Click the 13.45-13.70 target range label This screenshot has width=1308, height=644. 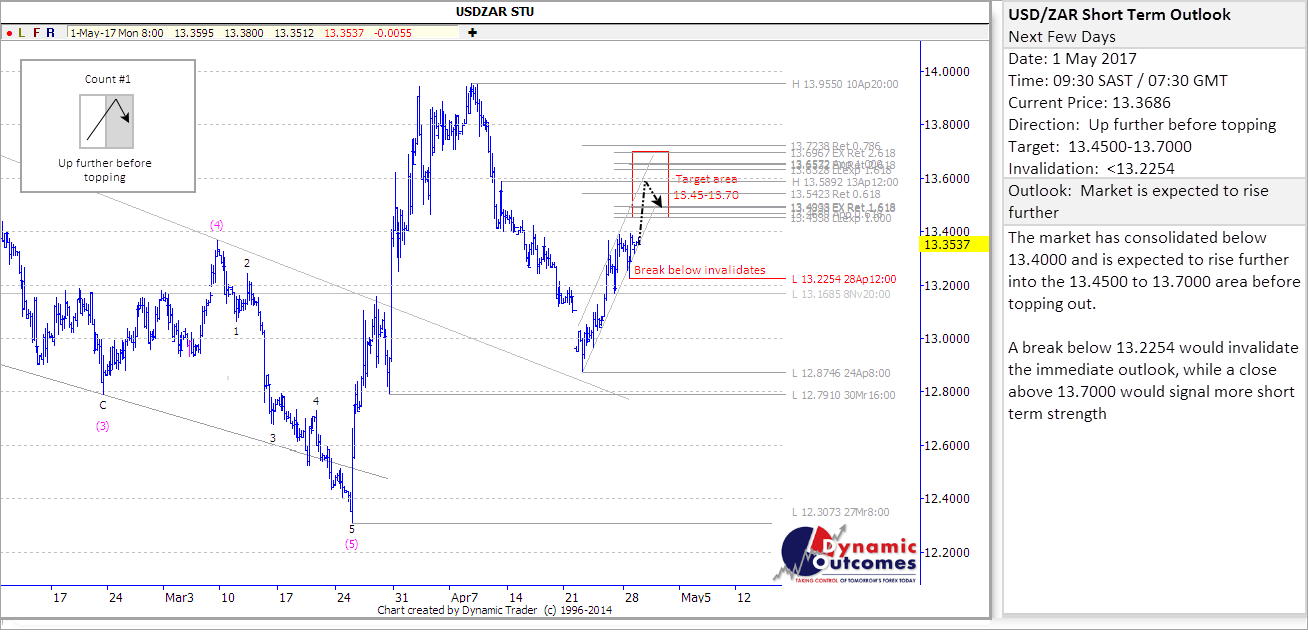coord(705,195)
